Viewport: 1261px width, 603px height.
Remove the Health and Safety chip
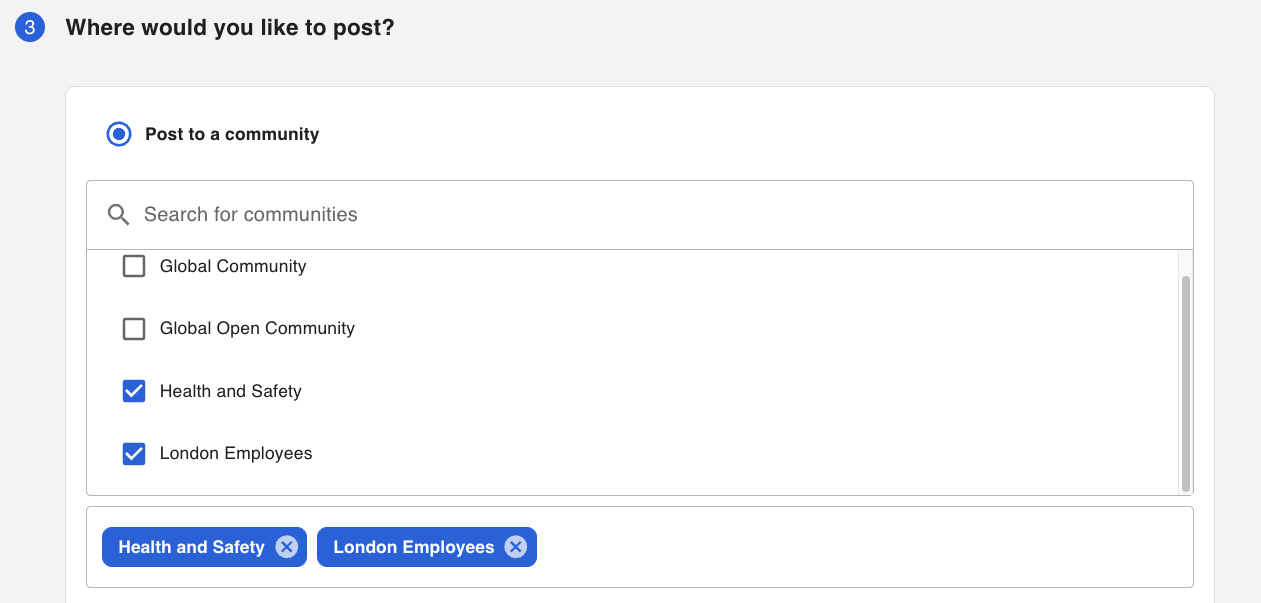click(x=287, y=547)
